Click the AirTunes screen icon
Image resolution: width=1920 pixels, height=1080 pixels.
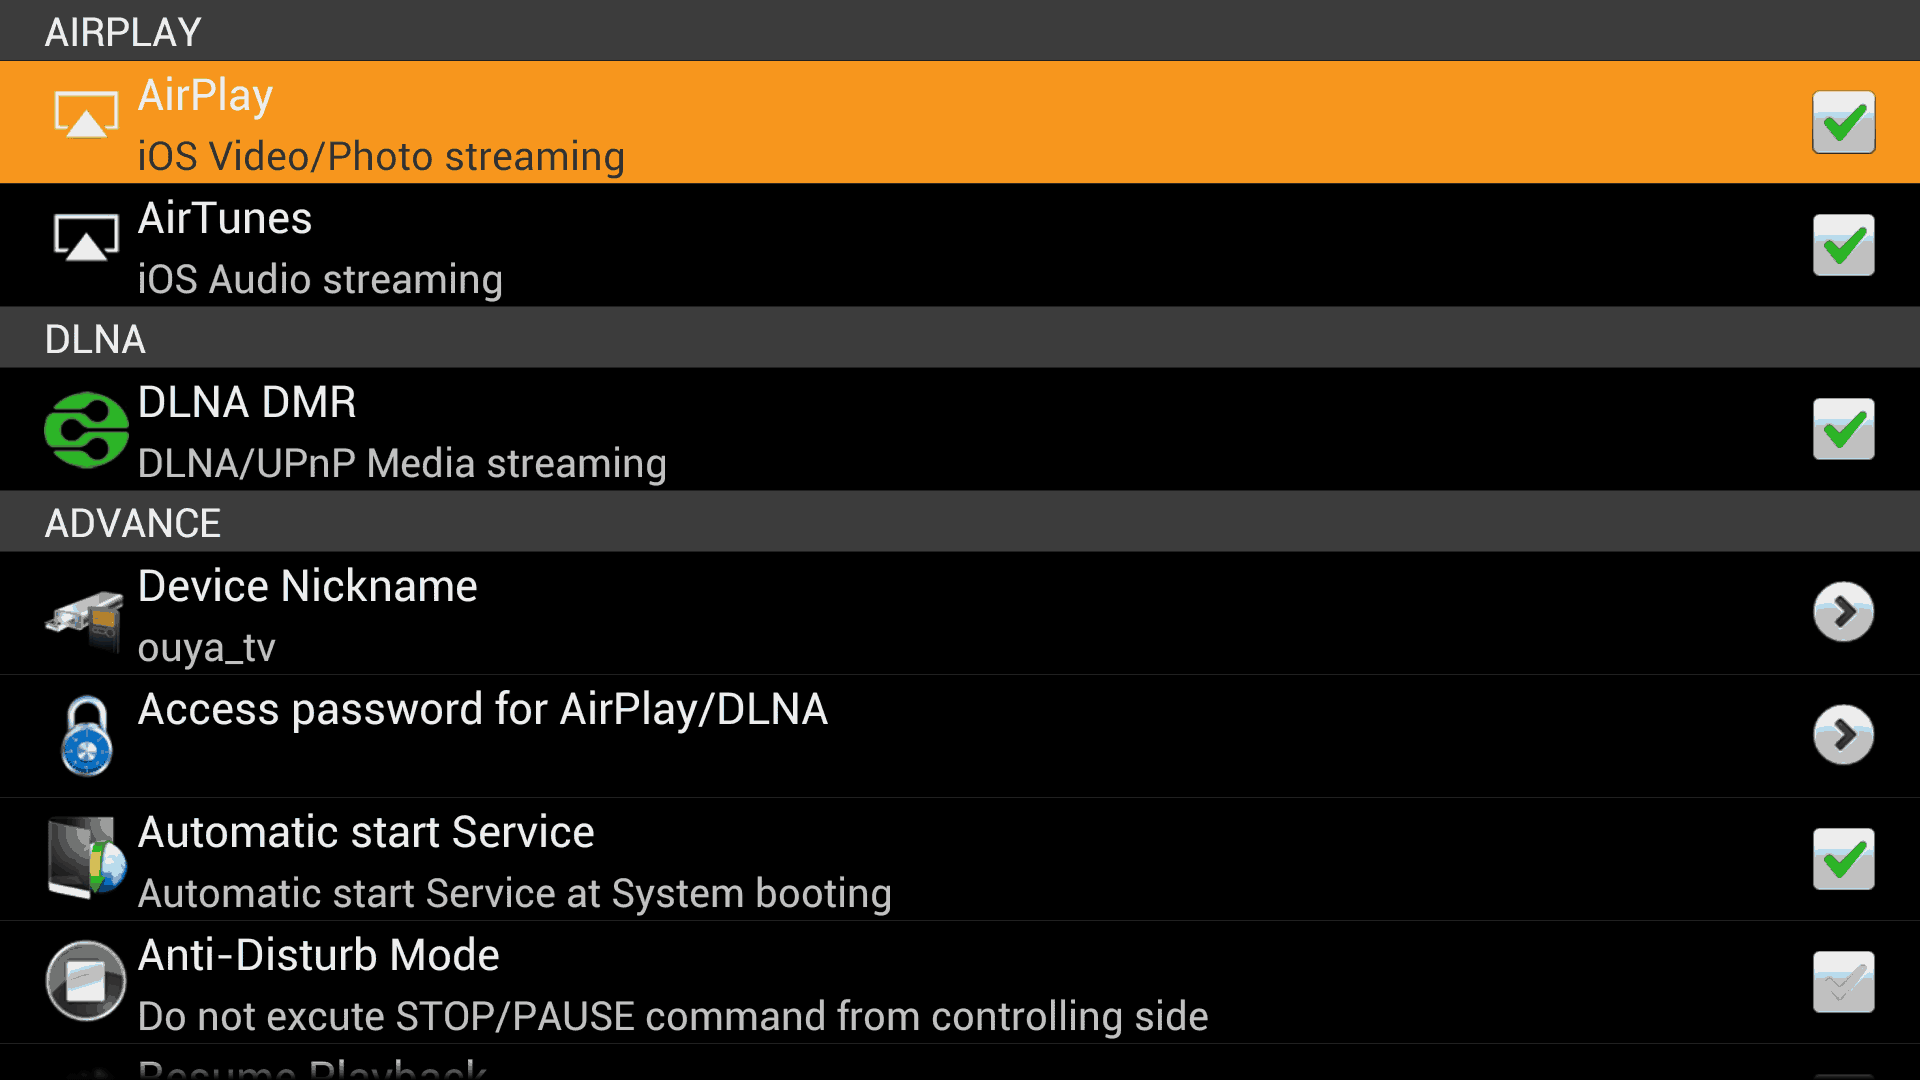pyautogui.click(x=86, y=237)
